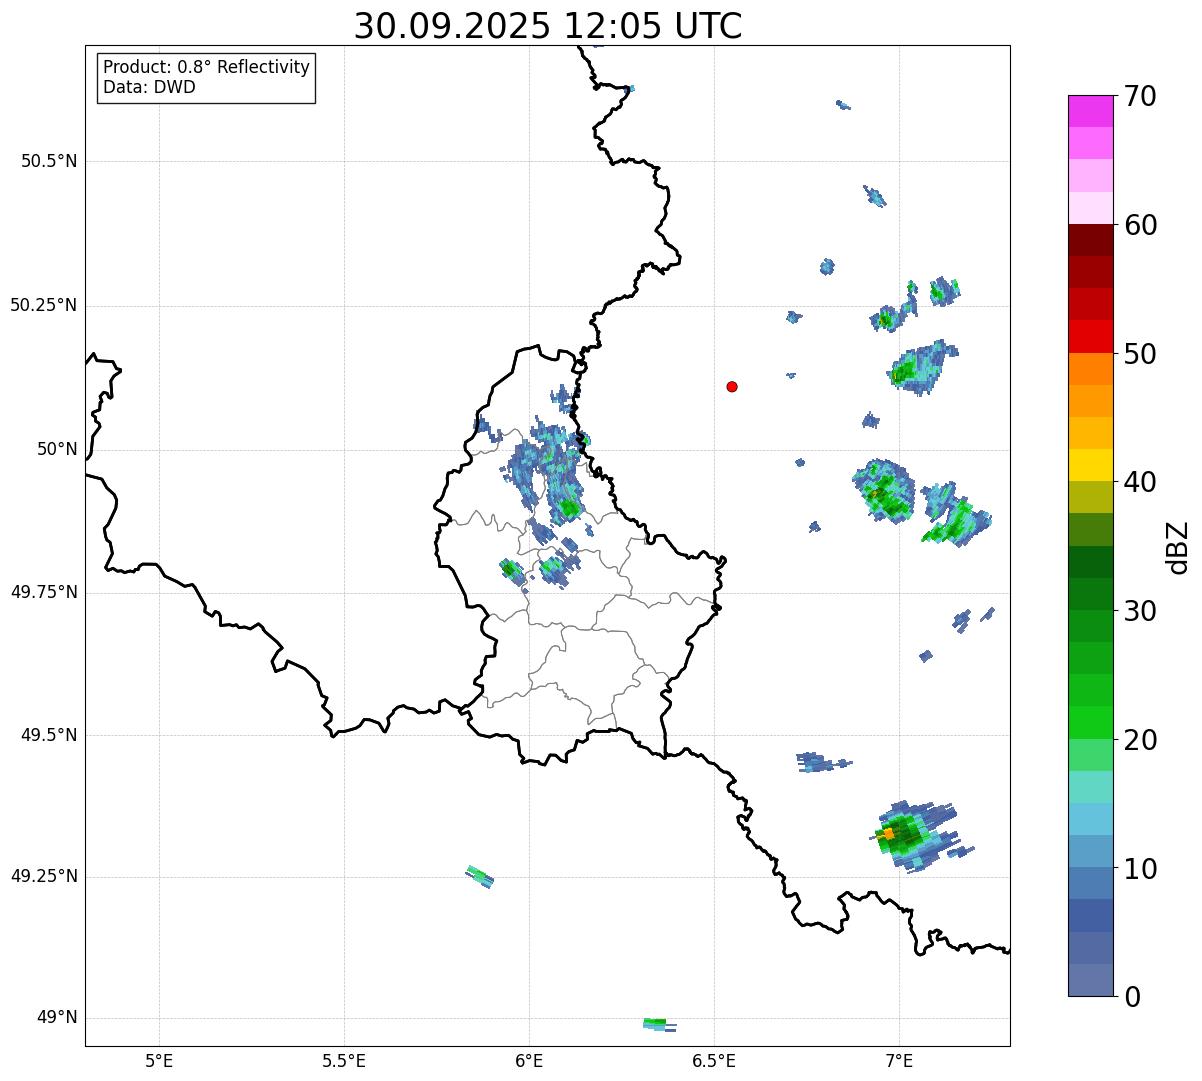Image resolution: width=1202 pixels, height=1081 pixels.
Task: Click the 5°E longitude label
Action: point(159,1061)
